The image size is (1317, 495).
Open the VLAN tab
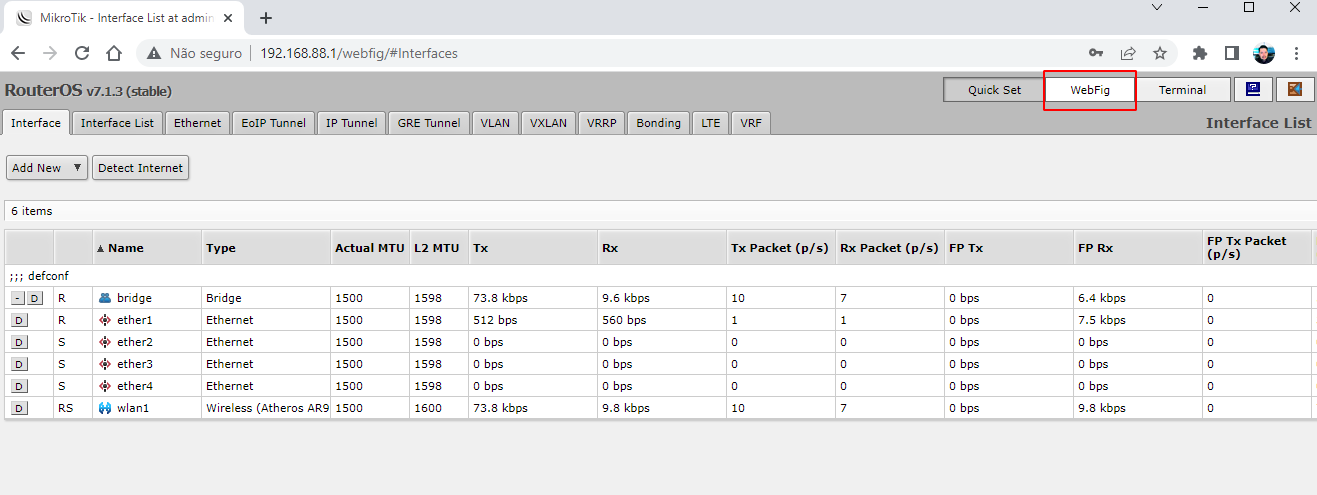[x=495, y=123]
